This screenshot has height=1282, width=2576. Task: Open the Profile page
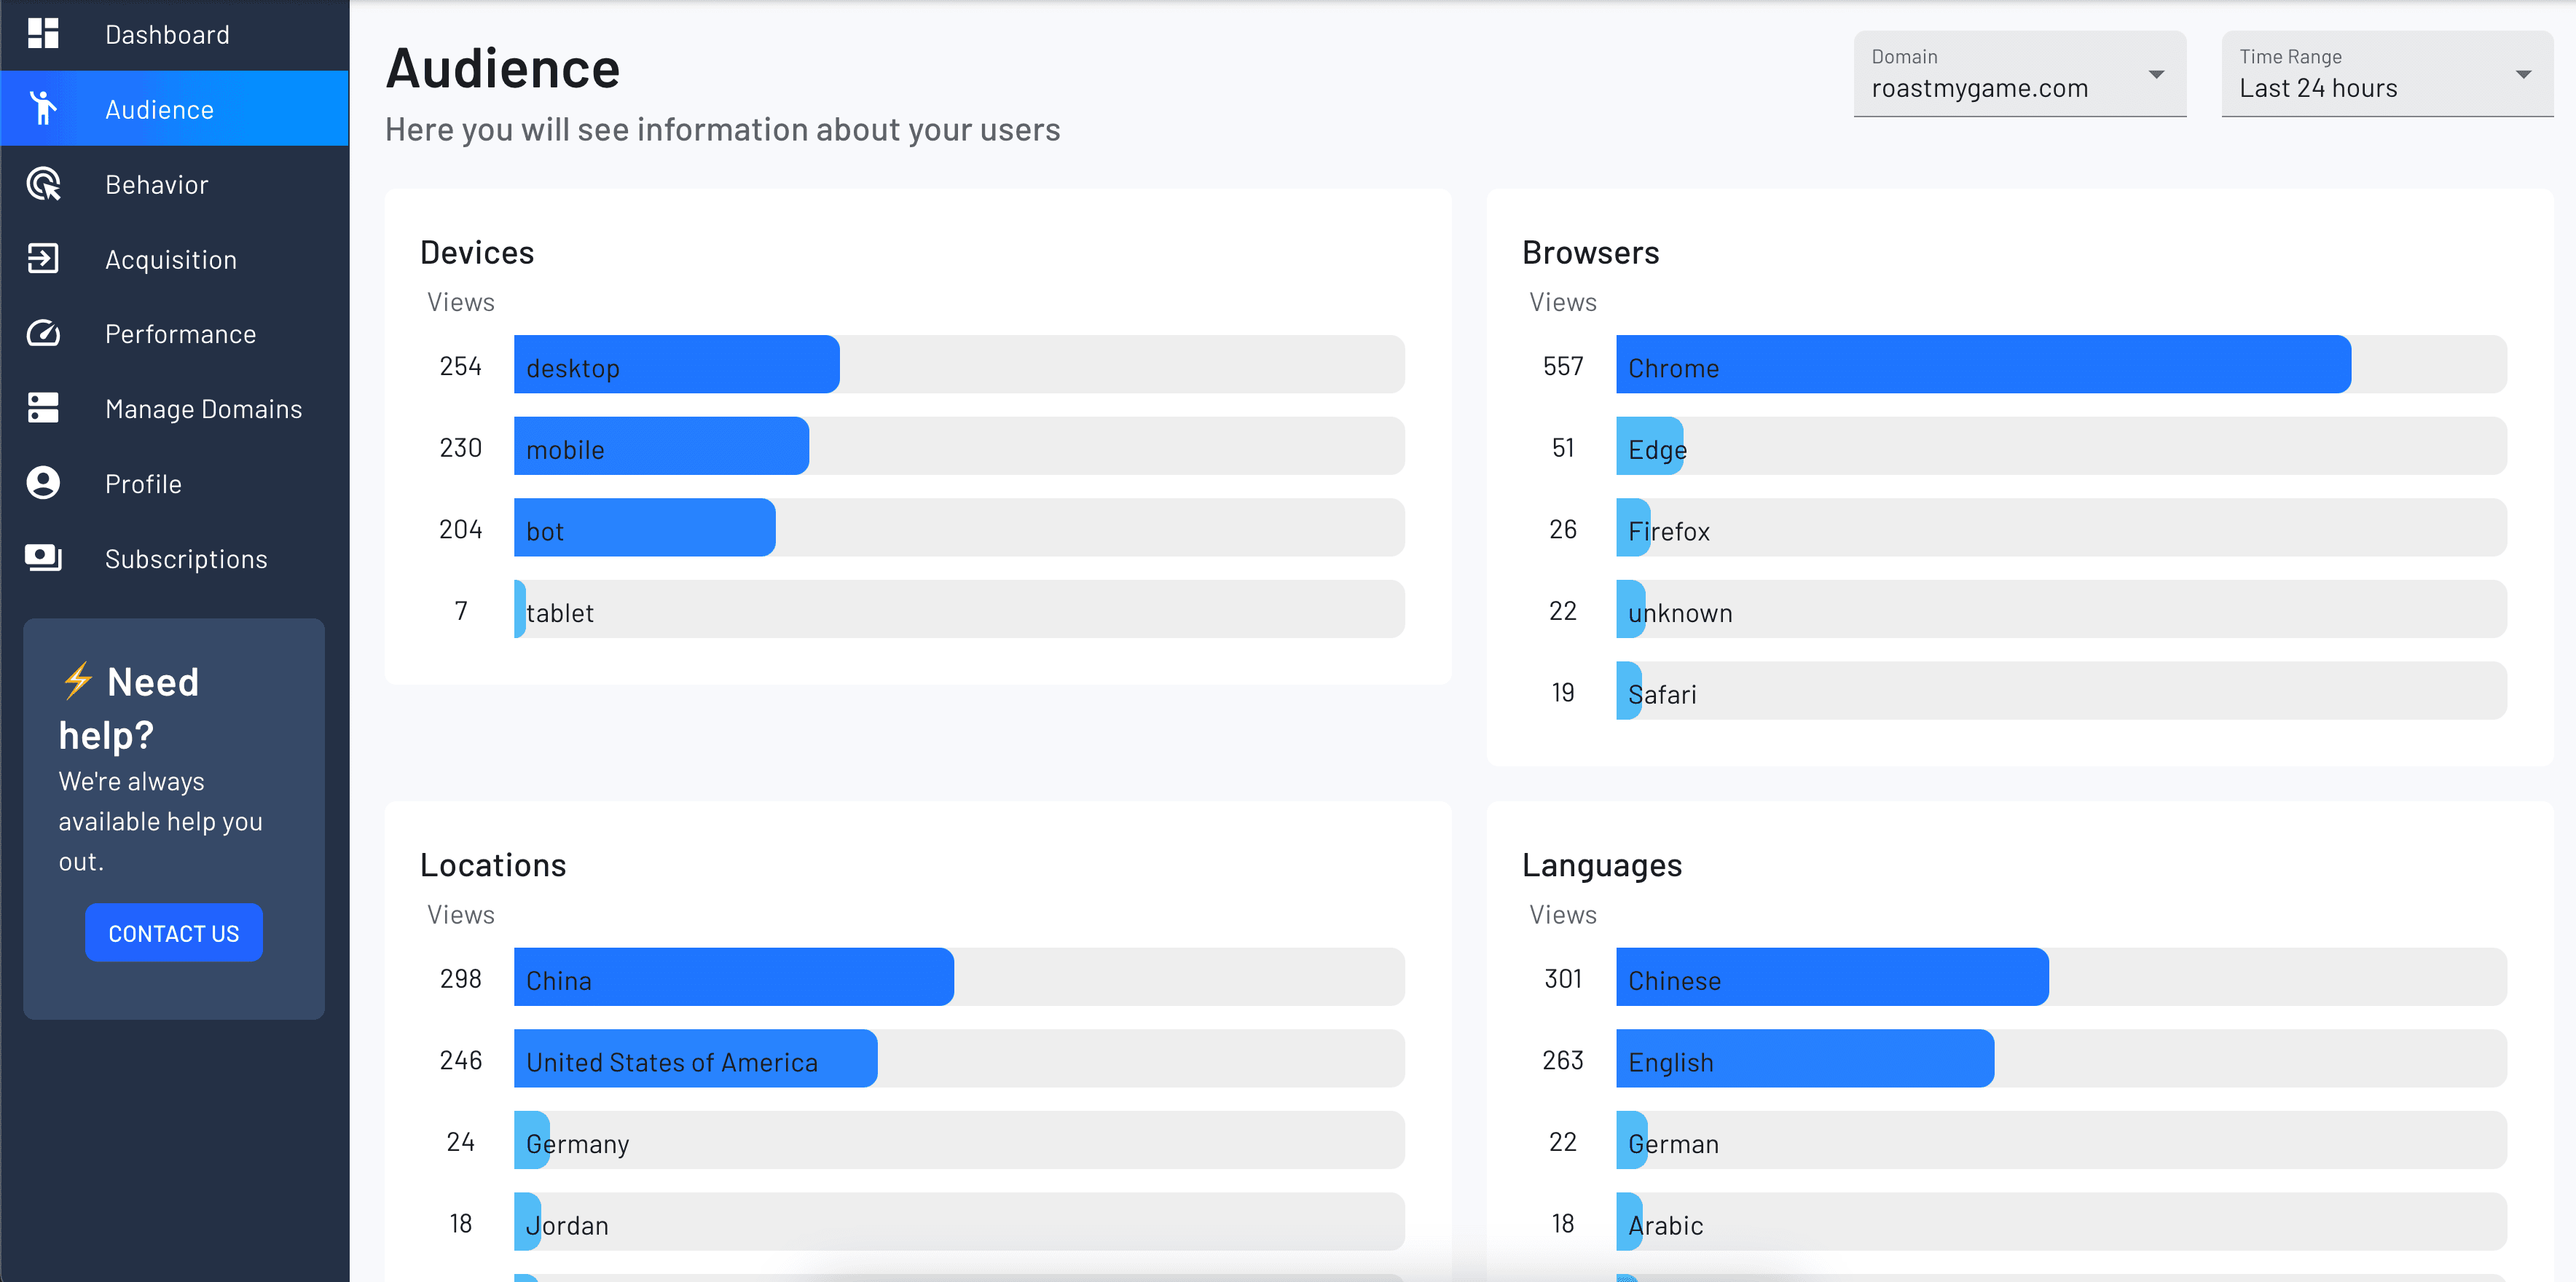(x=175, y=484)
